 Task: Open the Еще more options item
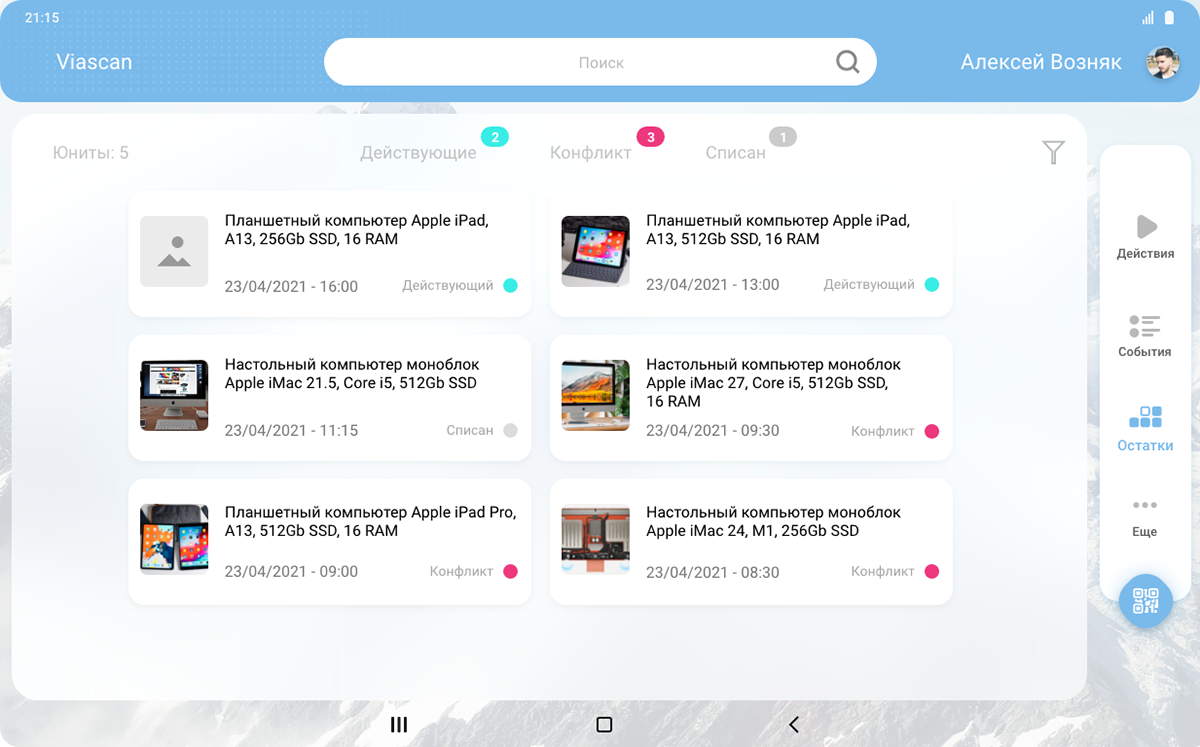[1145, 518]
